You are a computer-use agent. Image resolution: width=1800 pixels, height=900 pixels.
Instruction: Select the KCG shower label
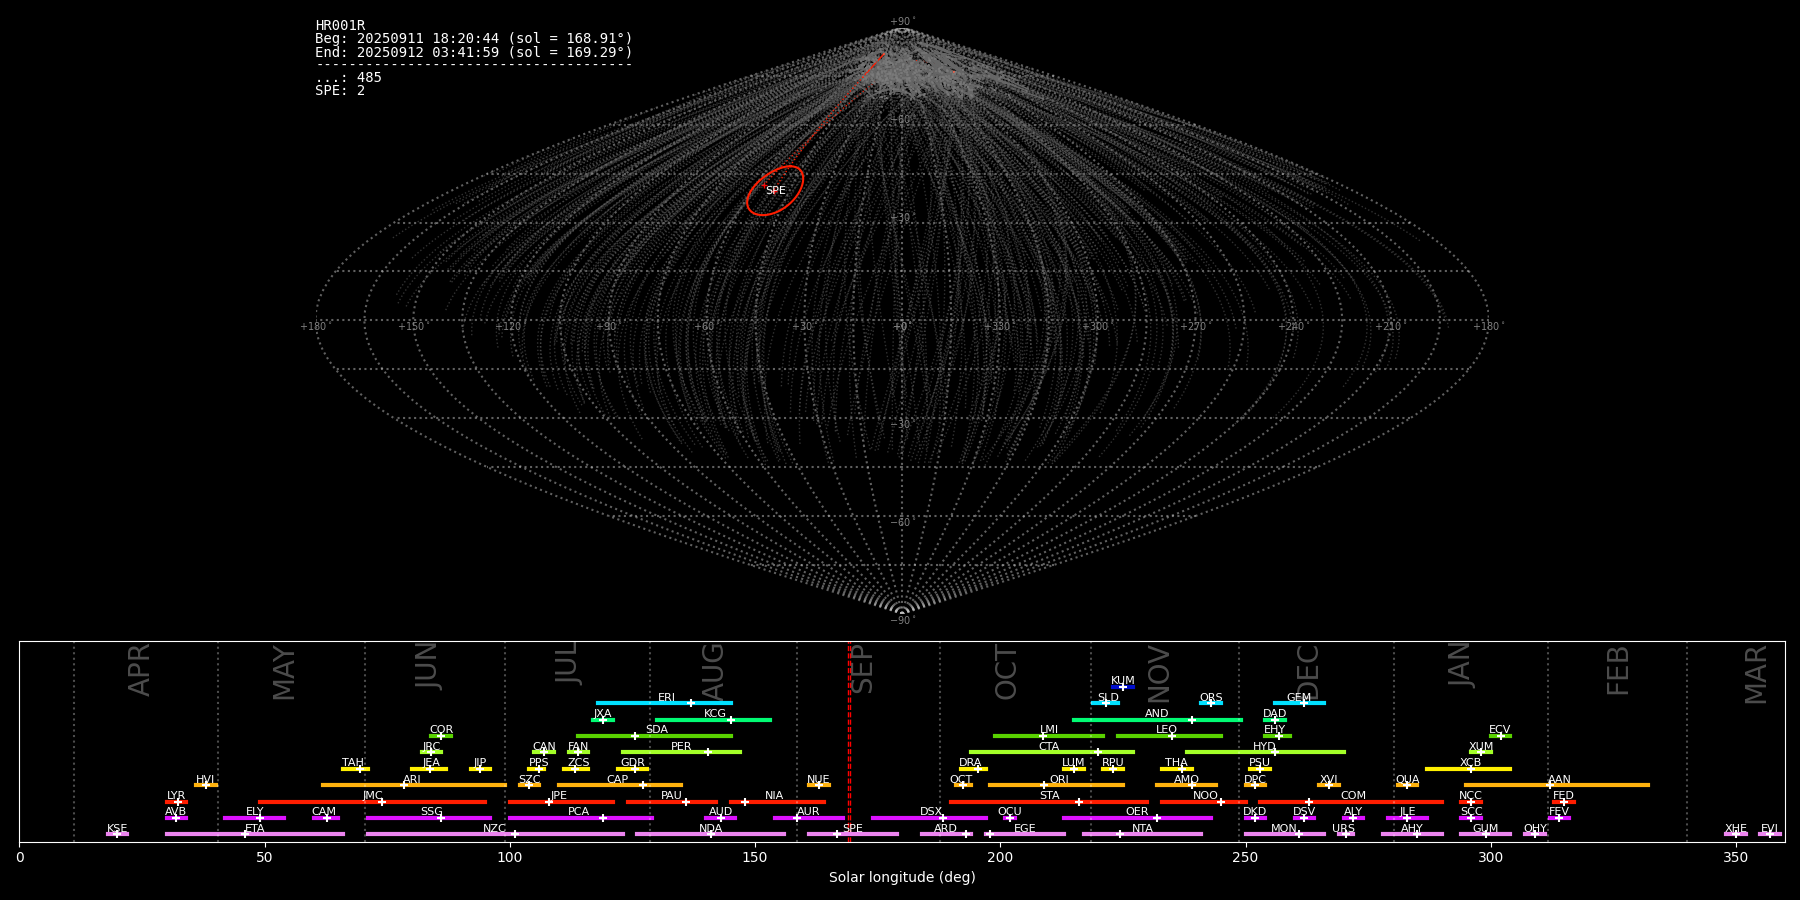715,714
